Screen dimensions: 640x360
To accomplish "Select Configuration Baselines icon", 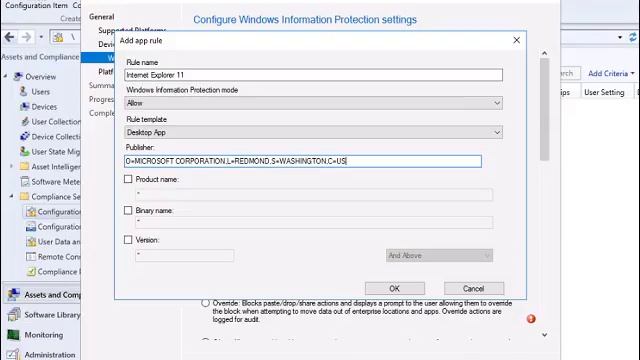I will 31,227.
